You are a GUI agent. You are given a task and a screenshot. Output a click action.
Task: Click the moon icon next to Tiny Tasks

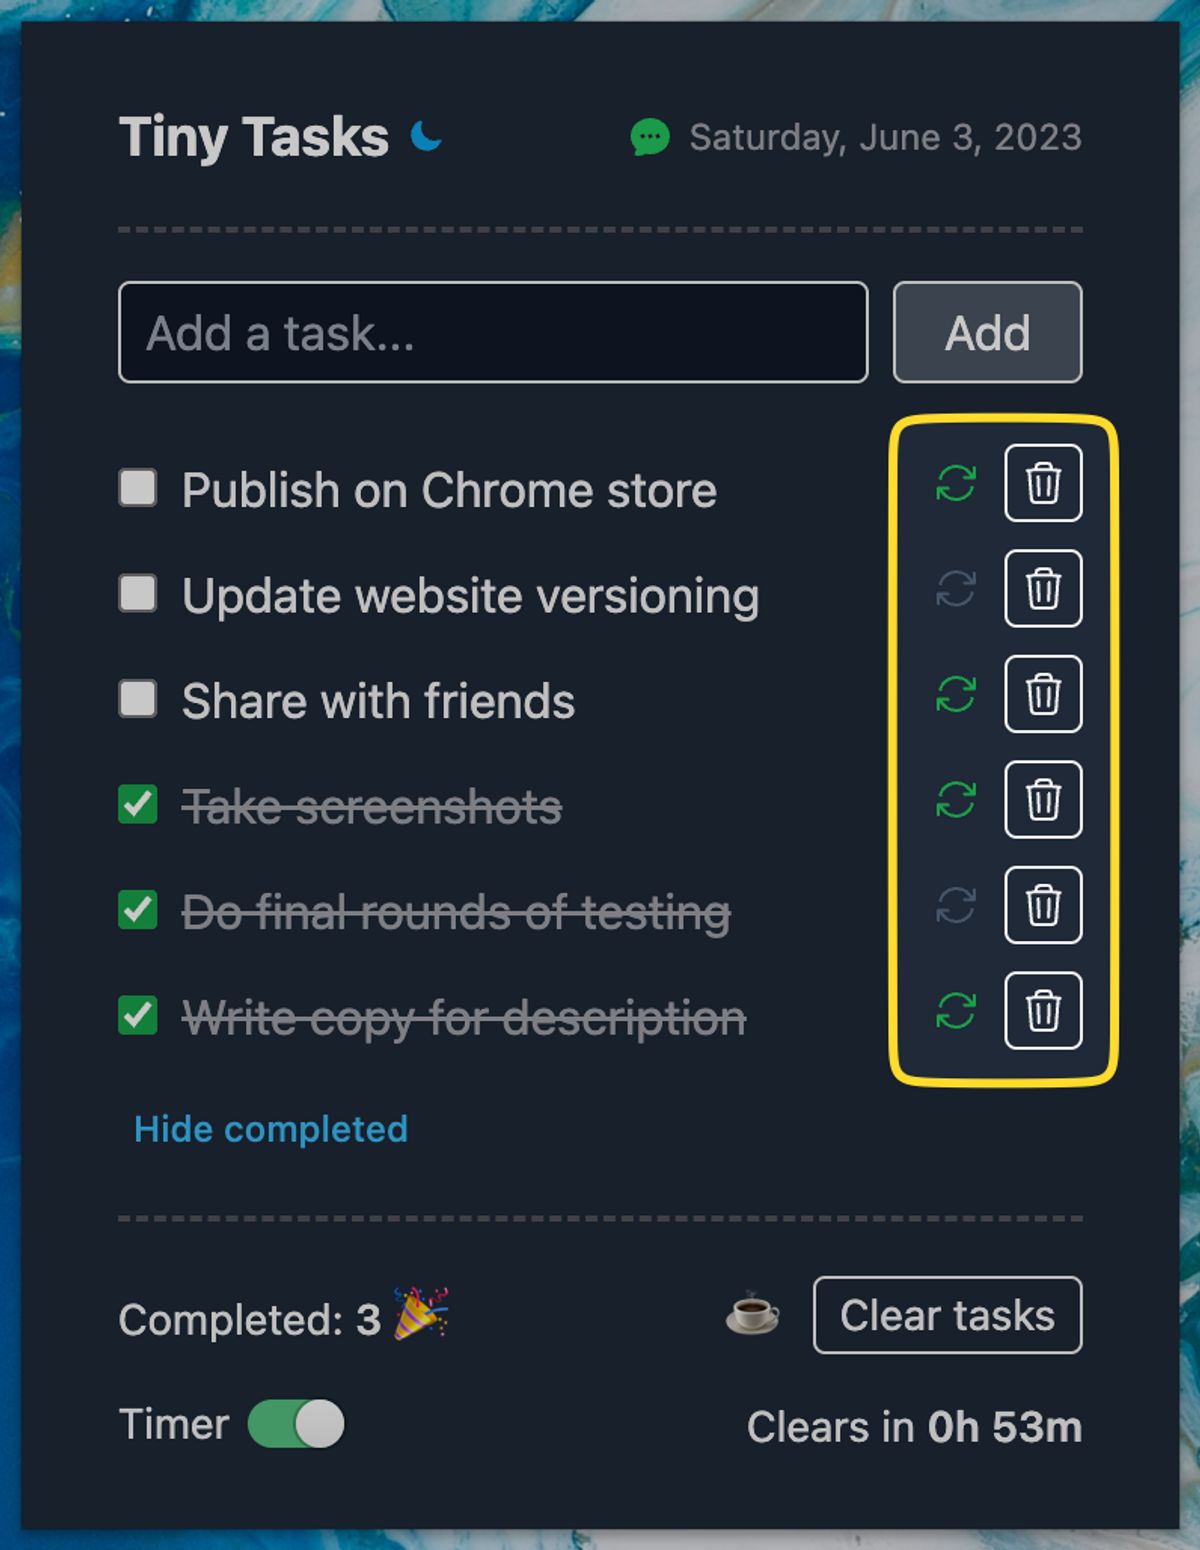click(x=425, y=135)
